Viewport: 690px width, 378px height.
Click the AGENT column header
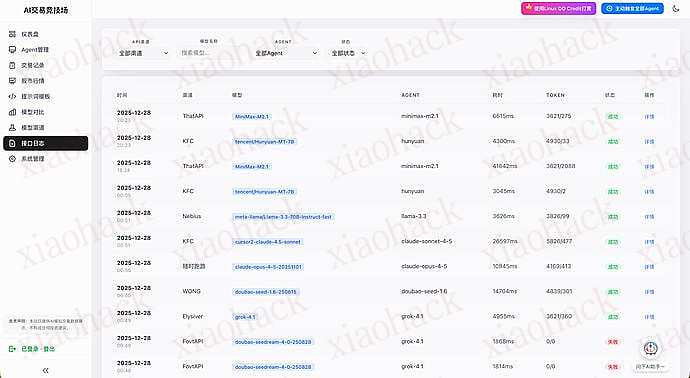410,95
